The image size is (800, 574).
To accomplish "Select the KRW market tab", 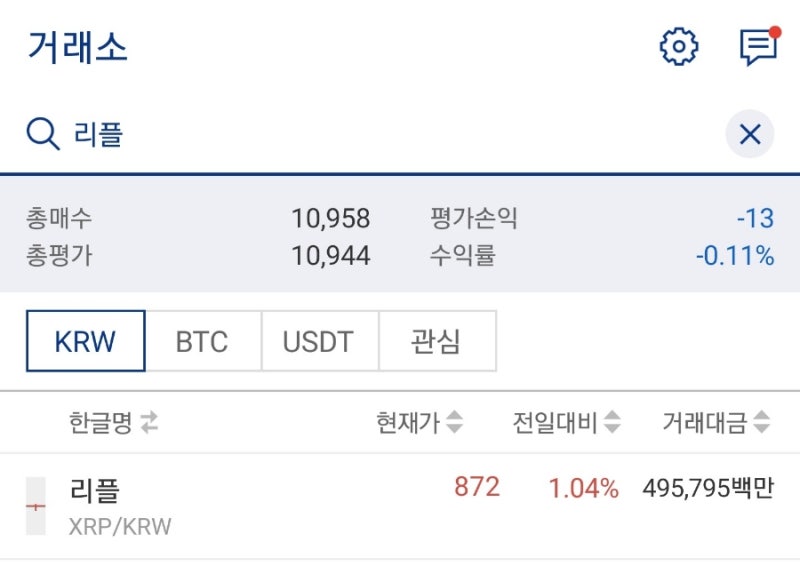I will pyautogui.click(x=86, y=341).
